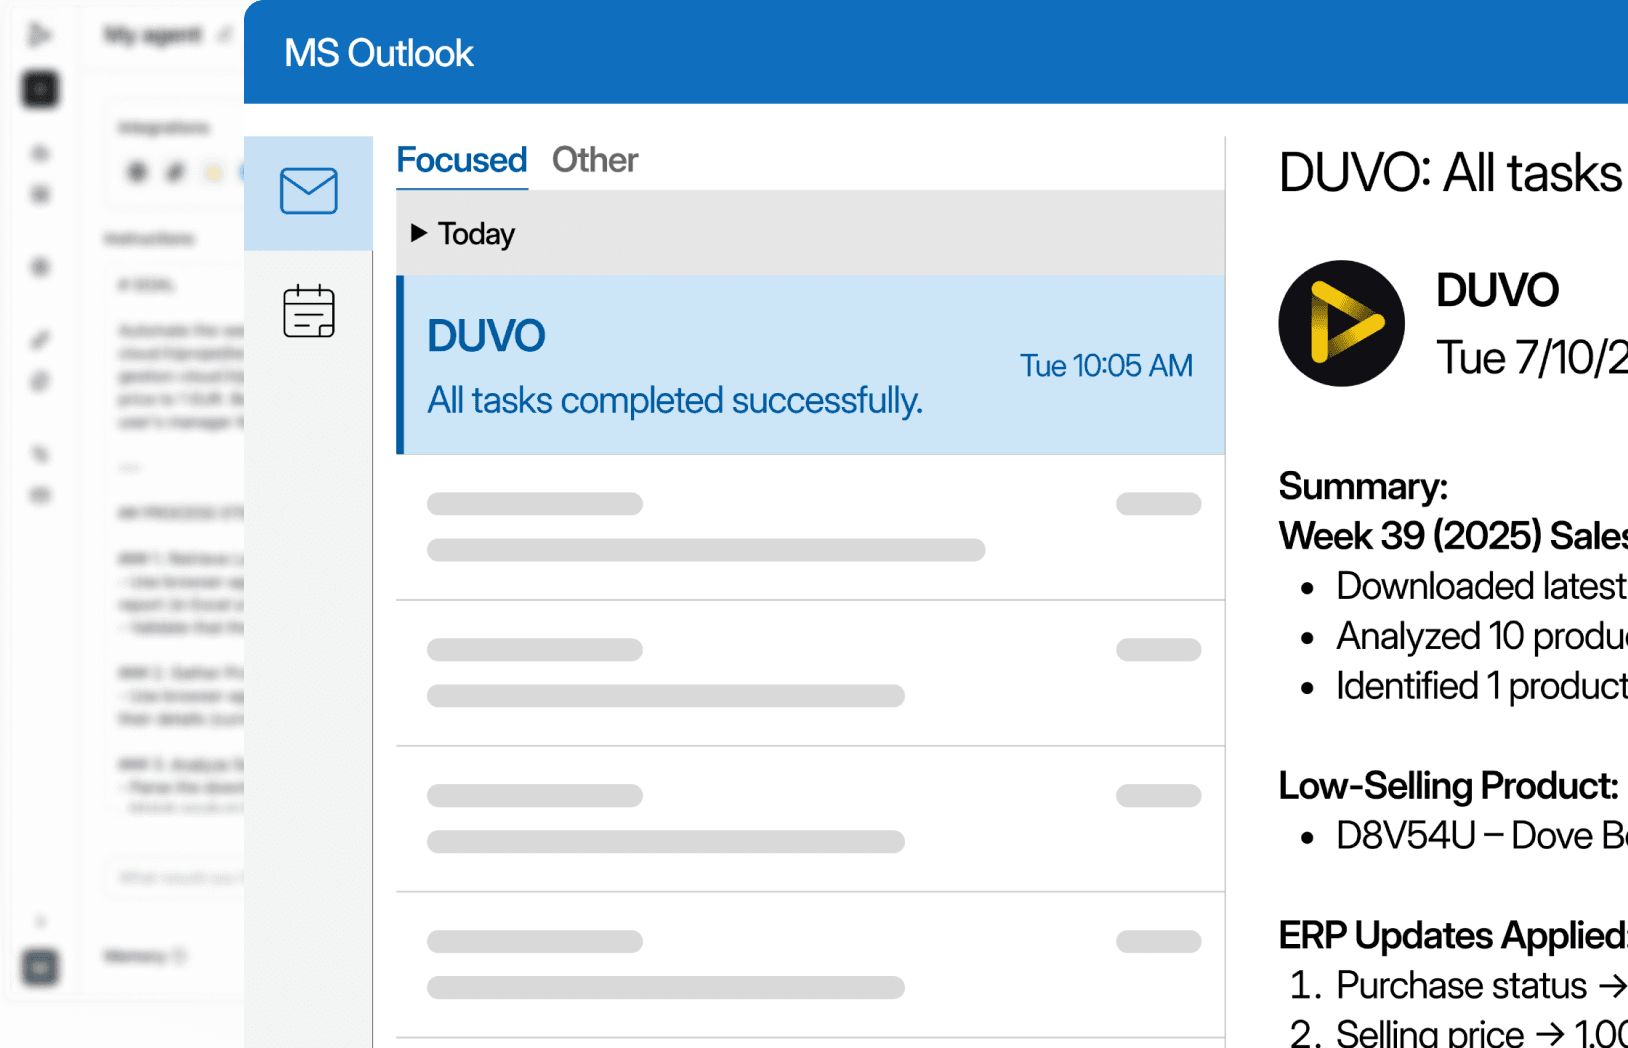The image size is (1628, 1048).
Task: Click the 'Tue 7/10/2' date in reading pane
Action: [1531, 358]
